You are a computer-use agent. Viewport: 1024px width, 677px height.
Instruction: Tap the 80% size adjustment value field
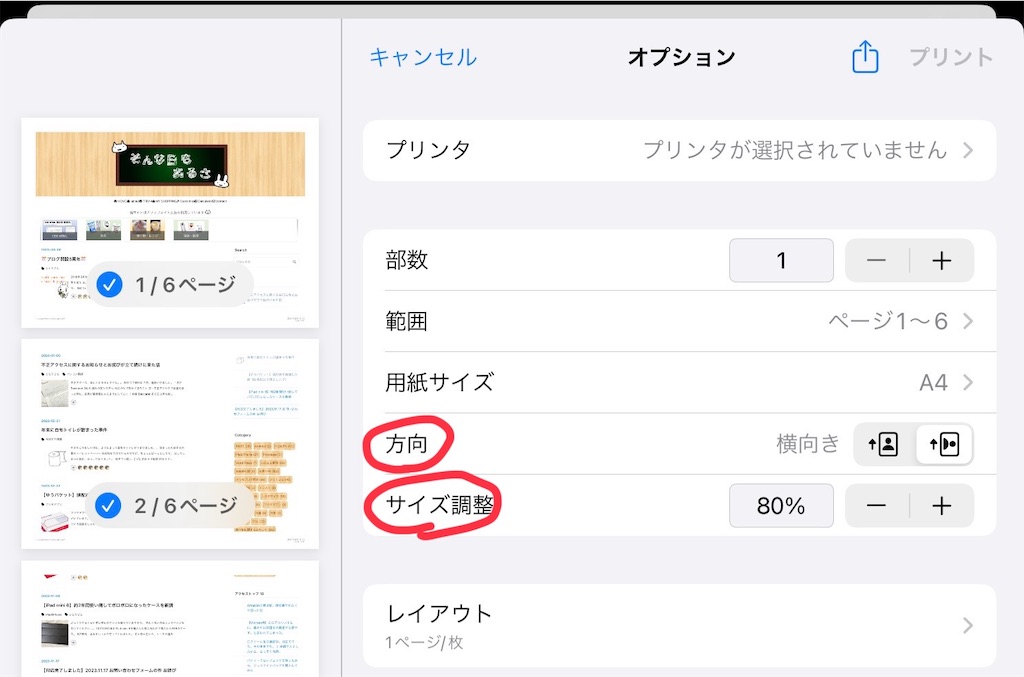click(781, 505)
